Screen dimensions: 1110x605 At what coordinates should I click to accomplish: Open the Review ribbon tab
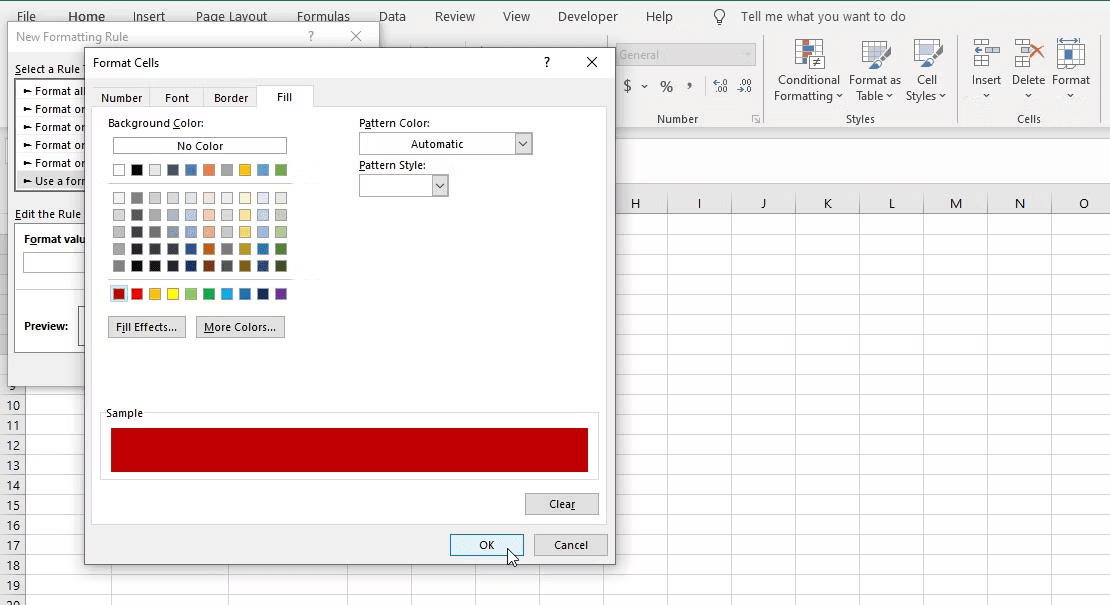click(454, 16)
